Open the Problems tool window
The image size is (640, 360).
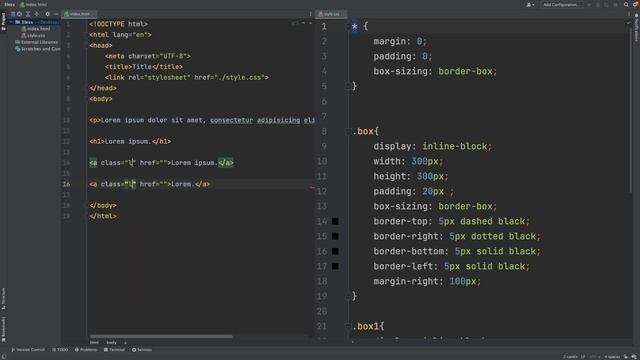[86, 350]
